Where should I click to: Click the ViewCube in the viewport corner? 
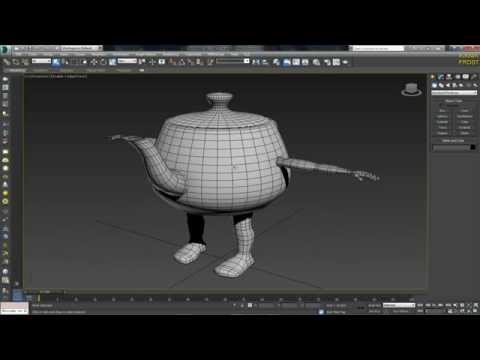pyautogui.click(x=411, y=89)
